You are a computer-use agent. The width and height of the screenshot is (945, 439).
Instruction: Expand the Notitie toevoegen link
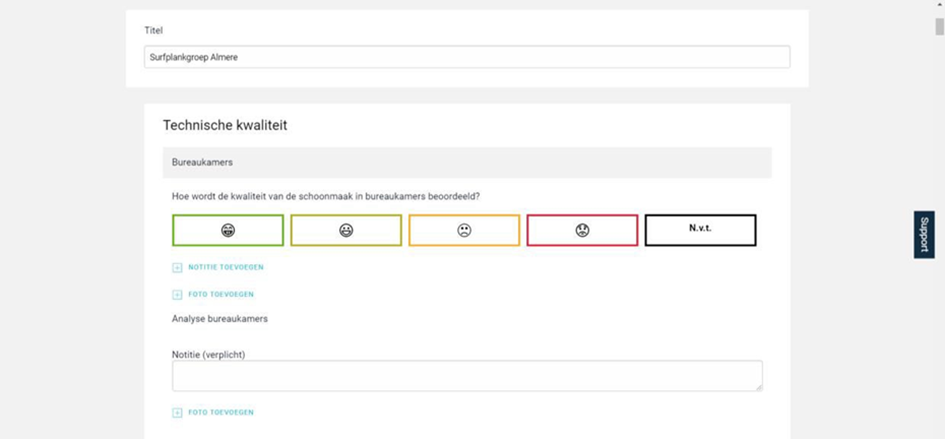(225, 267)
